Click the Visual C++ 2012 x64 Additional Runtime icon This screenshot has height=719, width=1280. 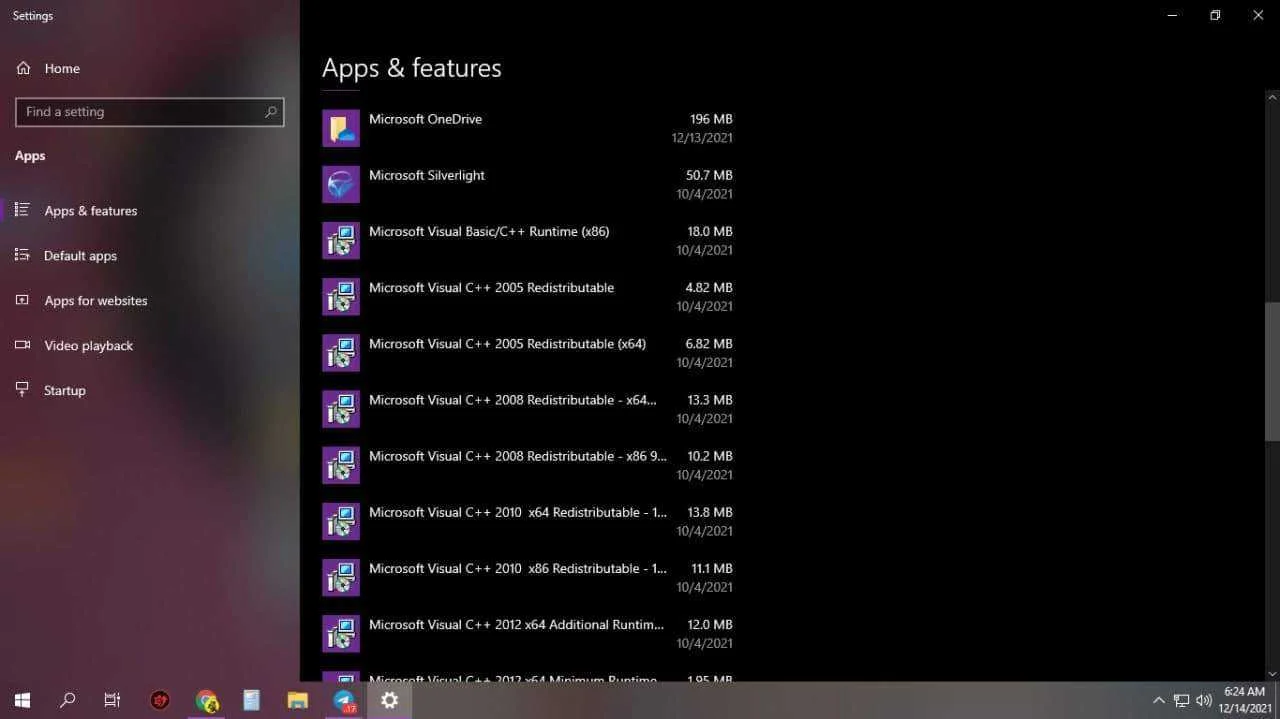coord(341,632)
